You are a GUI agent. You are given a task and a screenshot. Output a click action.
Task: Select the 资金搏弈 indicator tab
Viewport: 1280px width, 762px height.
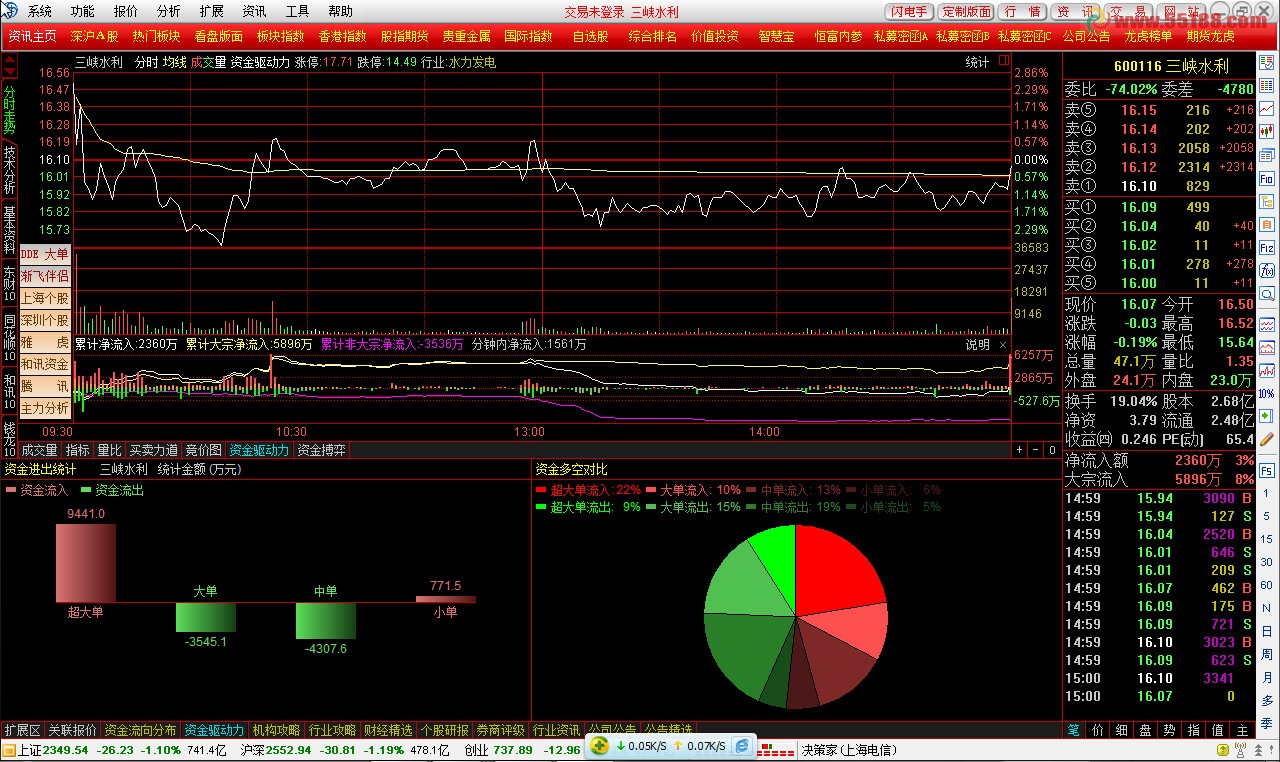(x=321, y=450)
